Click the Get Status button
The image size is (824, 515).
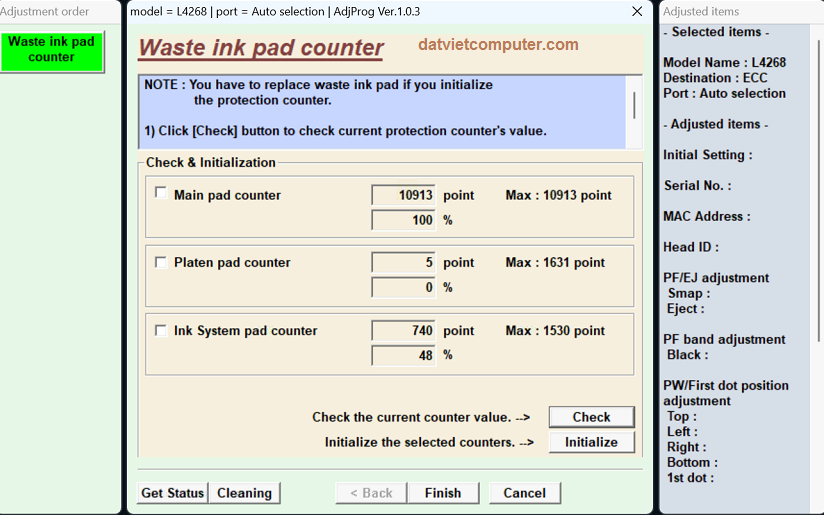coord(172,493)
